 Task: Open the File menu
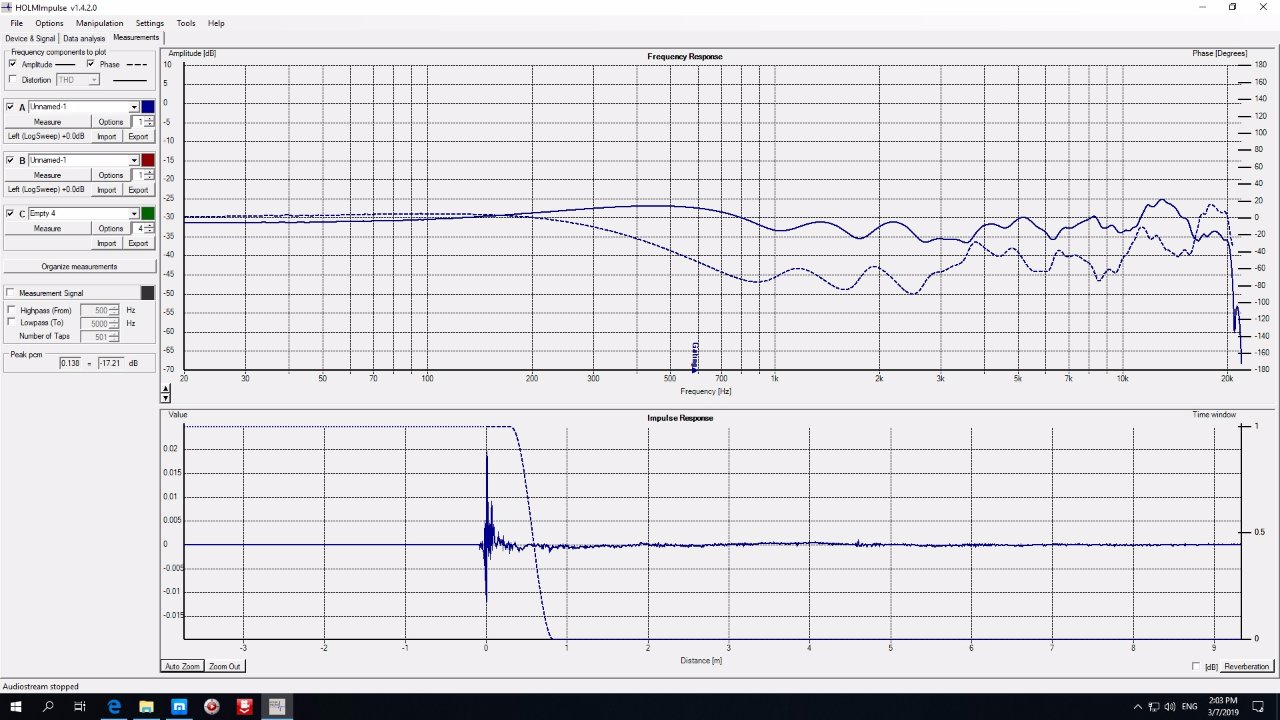coord(16,23)
